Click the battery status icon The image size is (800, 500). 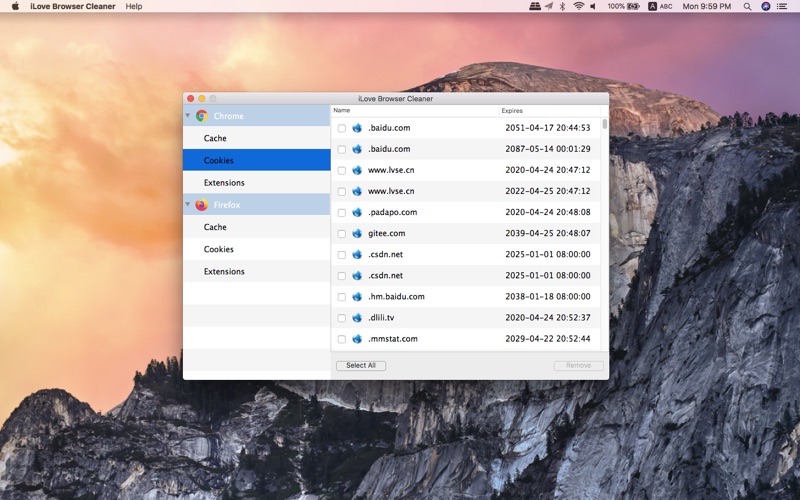[634, 6]
